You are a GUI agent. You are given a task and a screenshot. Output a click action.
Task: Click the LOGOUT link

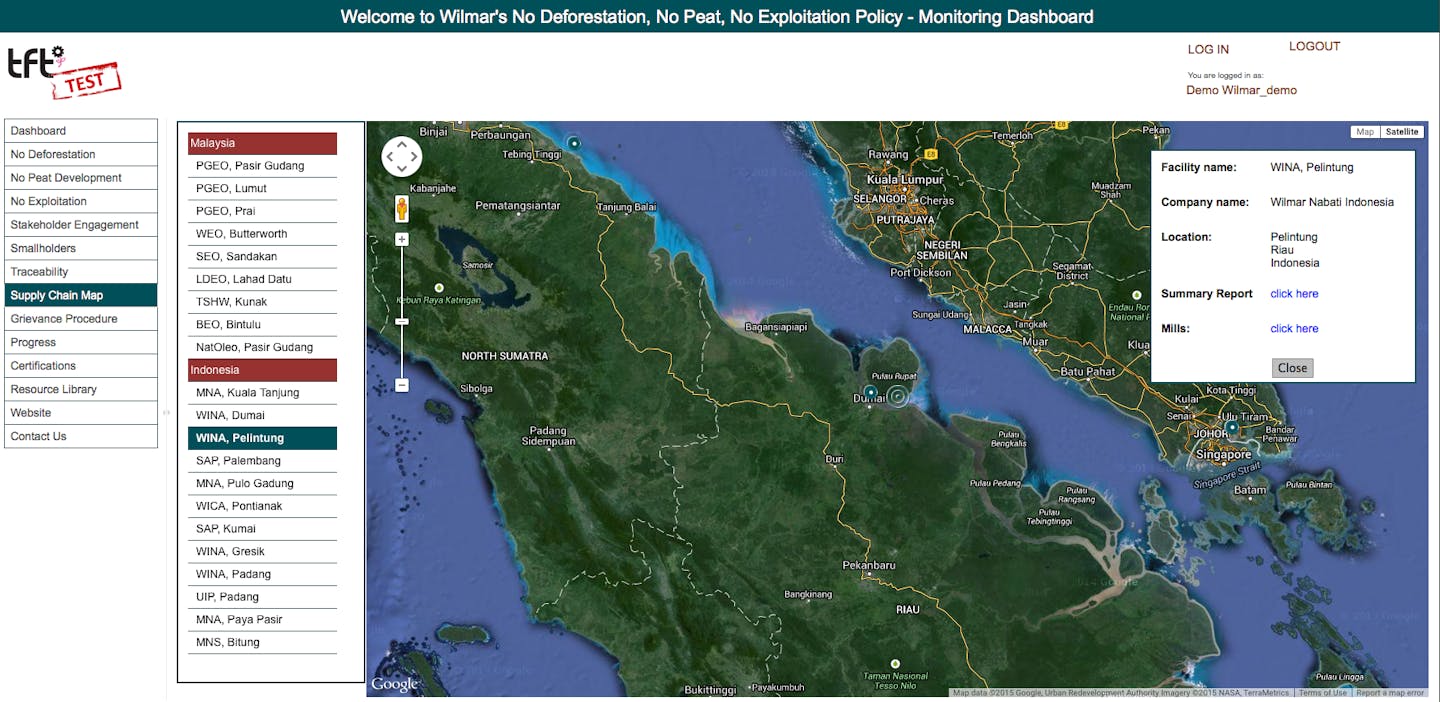click(x=1314, y=46)
